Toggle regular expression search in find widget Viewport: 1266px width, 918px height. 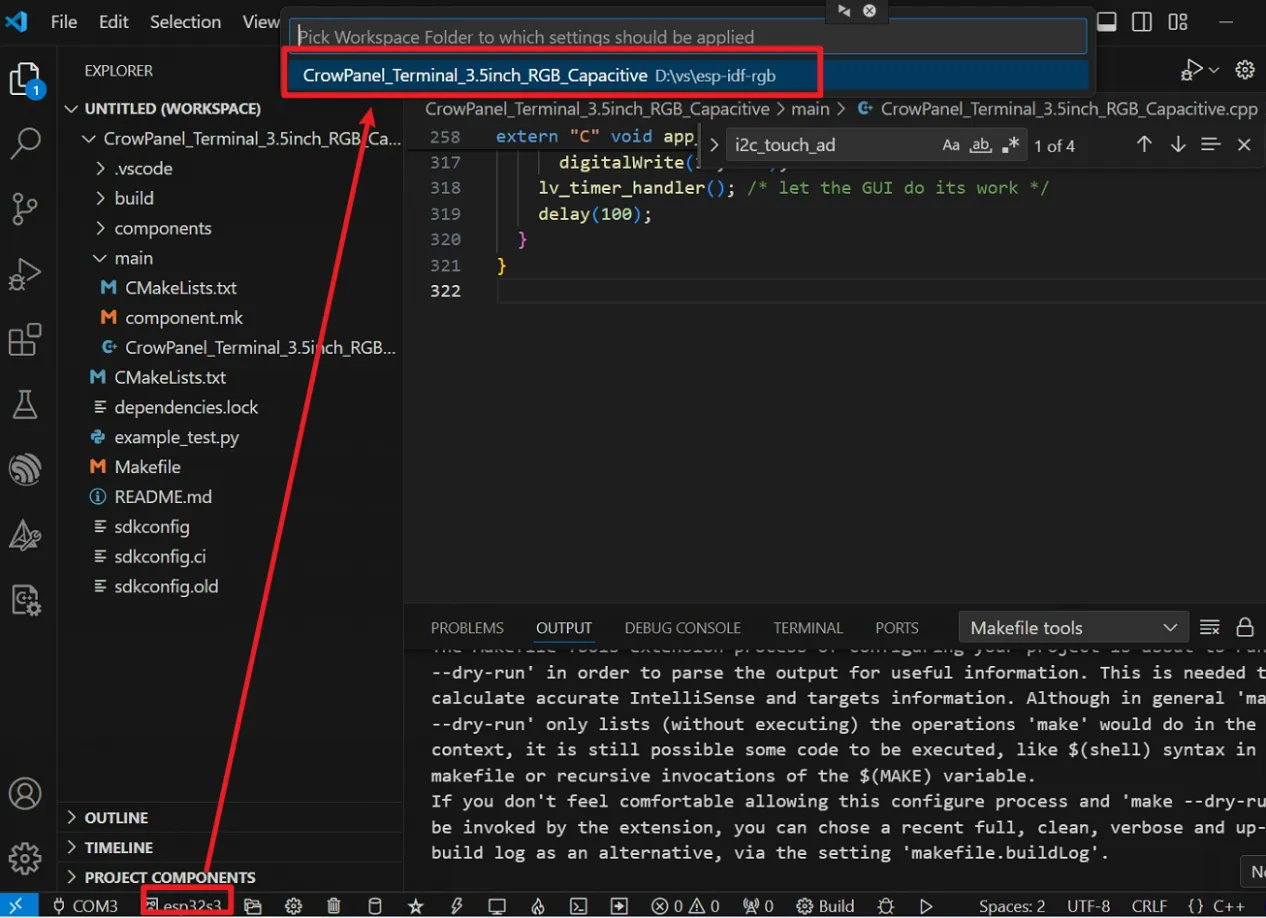pyautogui.click(x=1011, y=145)
